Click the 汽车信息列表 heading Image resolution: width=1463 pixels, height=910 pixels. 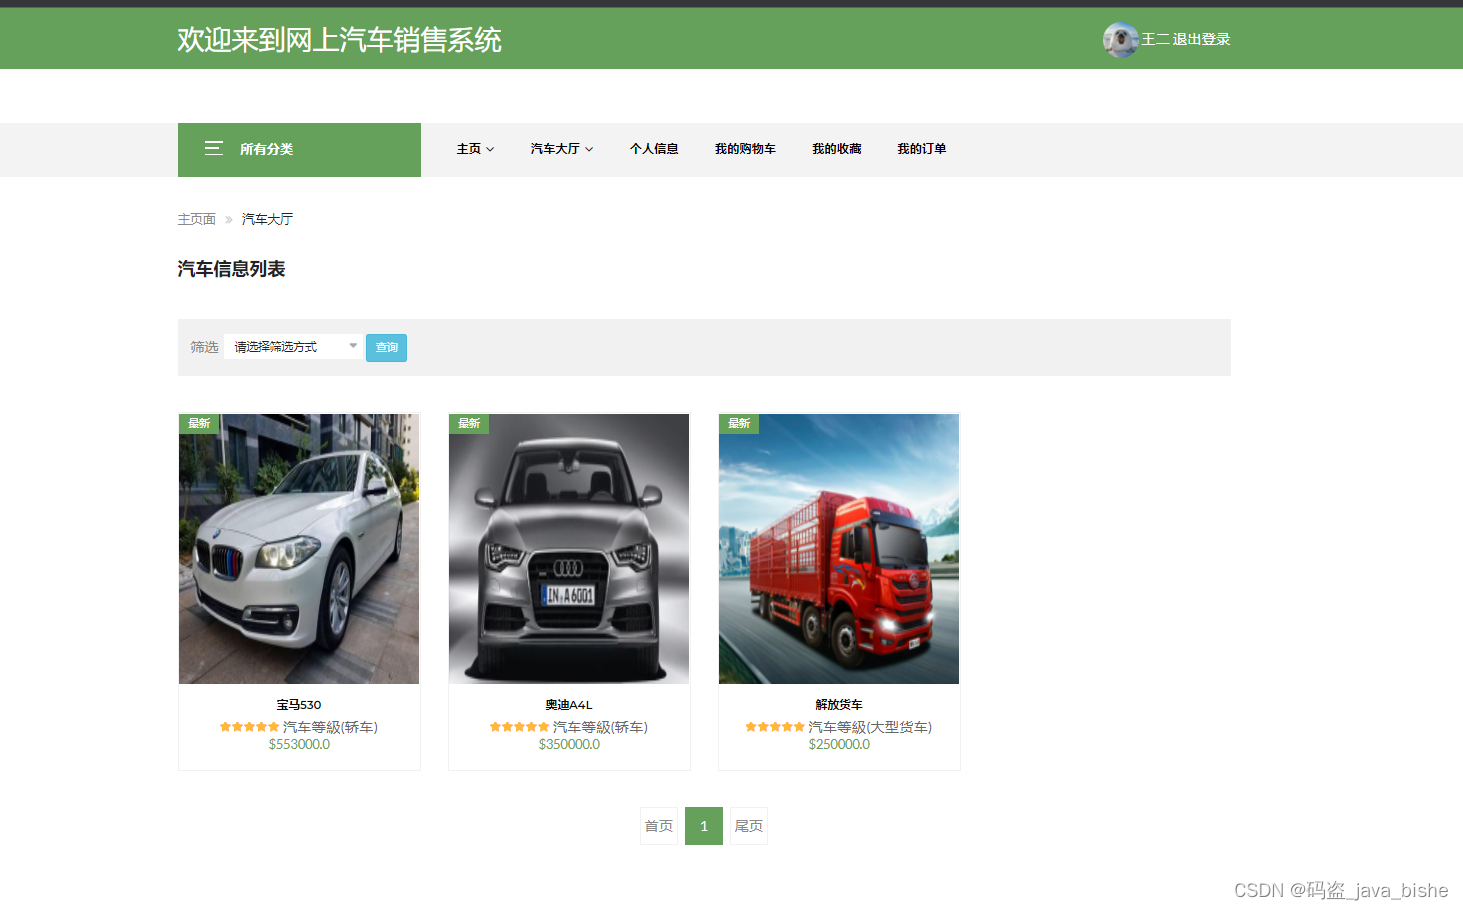click(232, 269)
